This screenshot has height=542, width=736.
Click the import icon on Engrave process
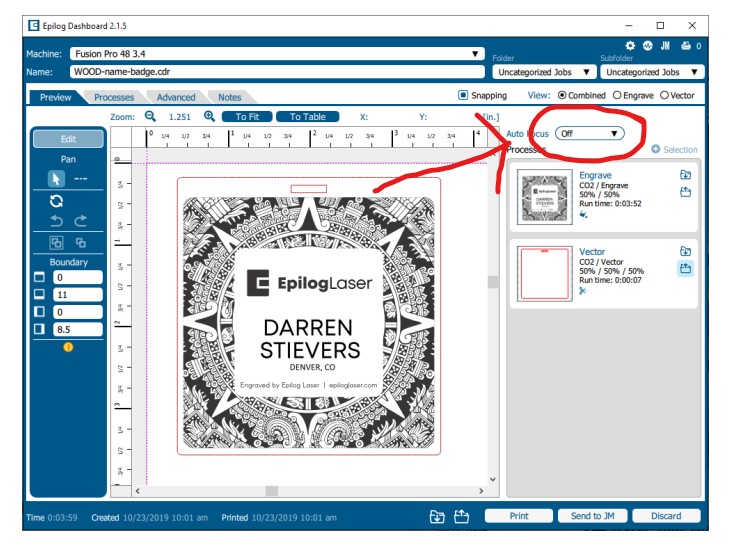[686, 175]
